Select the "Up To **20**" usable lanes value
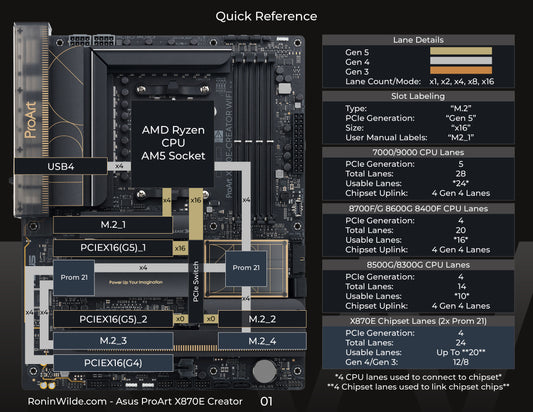This screenshot has height=412, width=533. point(461,353)
